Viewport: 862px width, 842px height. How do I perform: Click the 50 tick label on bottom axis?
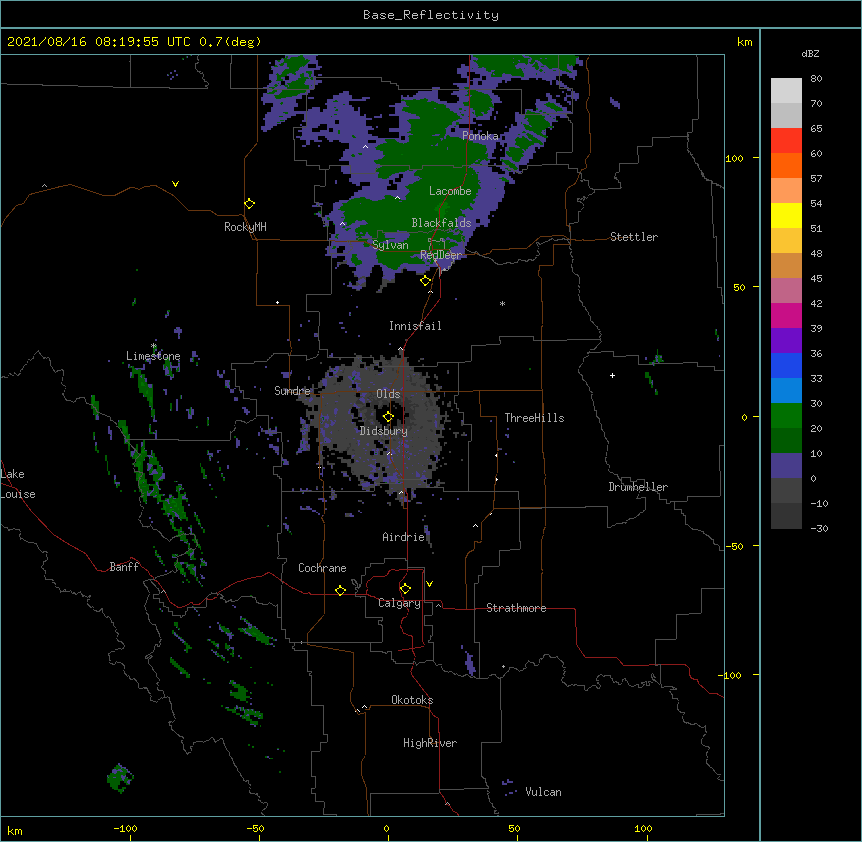pos(514,828)
